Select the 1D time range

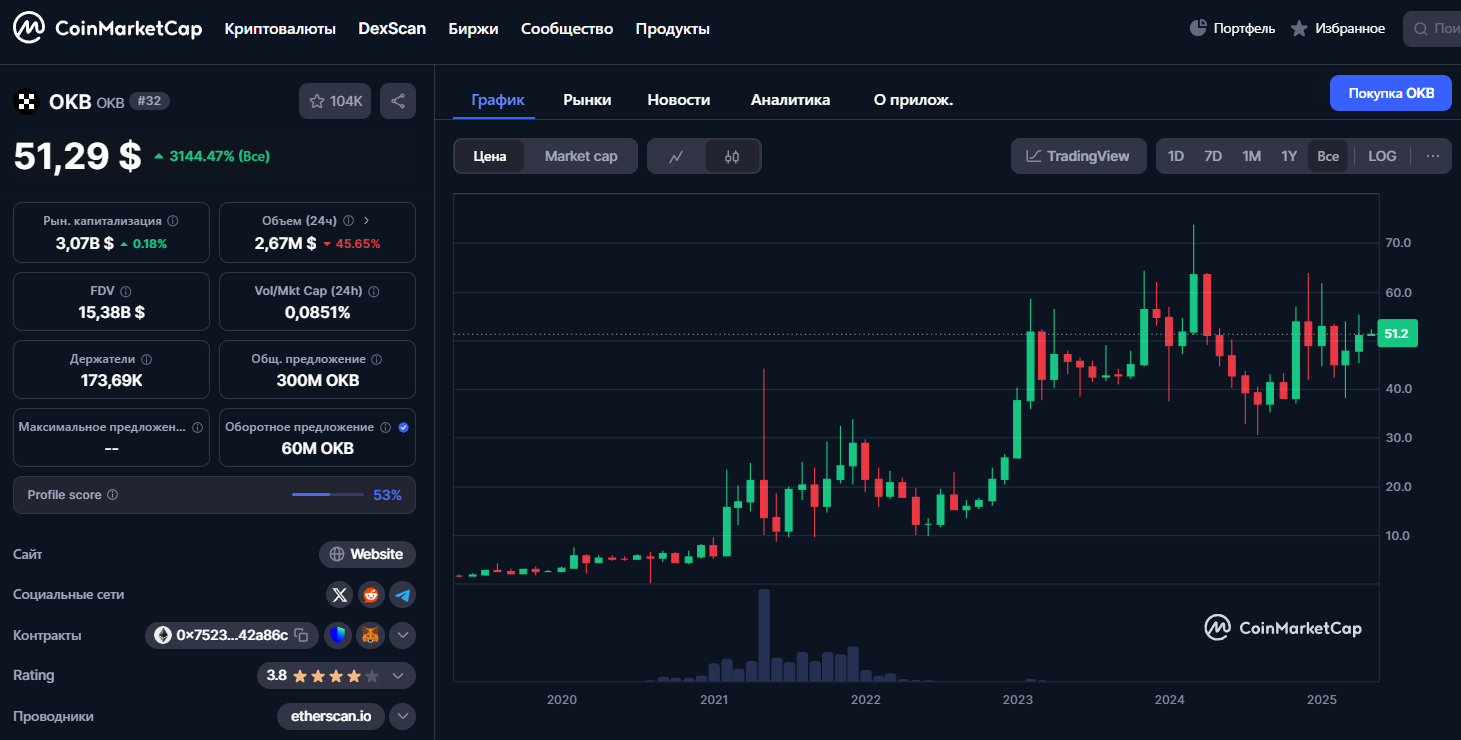pos(1176,156)
